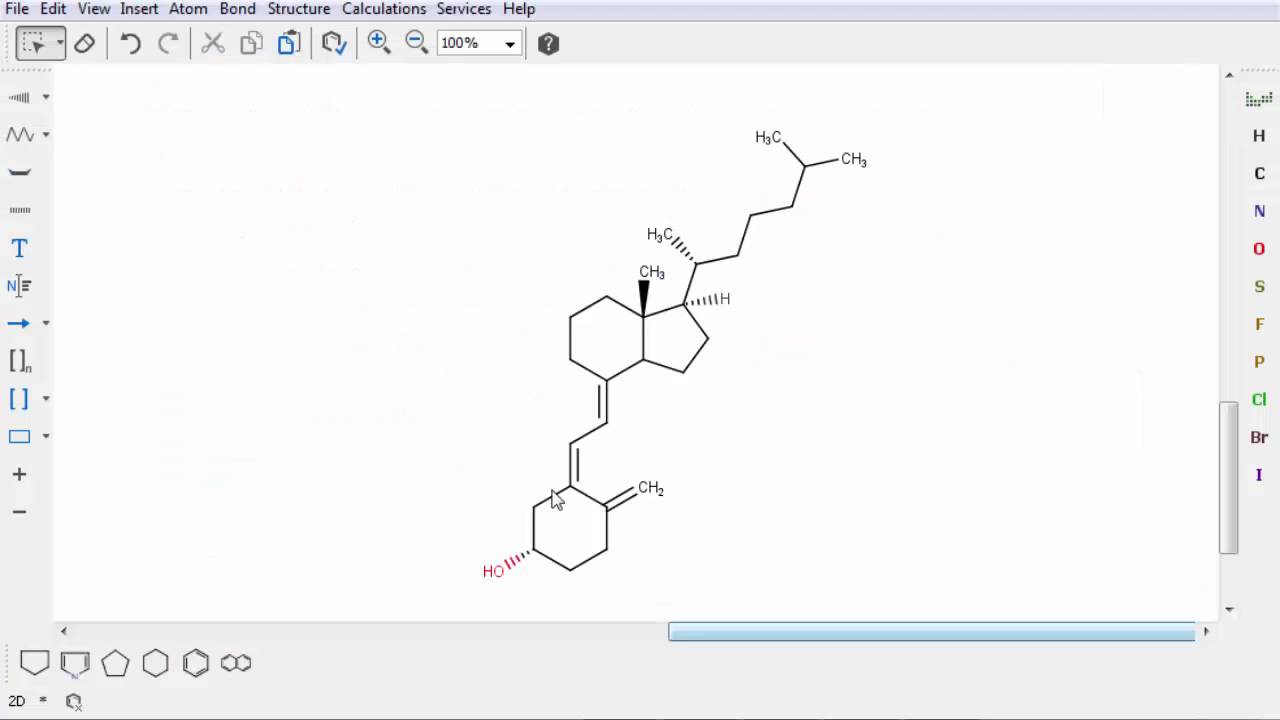Open the Help question mark icon
Viewport: 1280px width, 720px height.
(x=548, y=43)
